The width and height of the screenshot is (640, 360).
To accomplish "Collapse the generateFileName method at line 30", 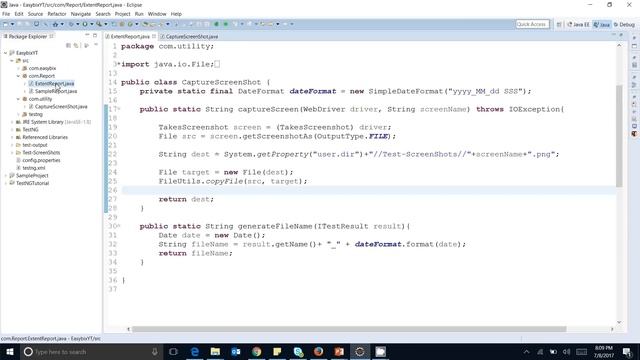I will click(119, 226).
